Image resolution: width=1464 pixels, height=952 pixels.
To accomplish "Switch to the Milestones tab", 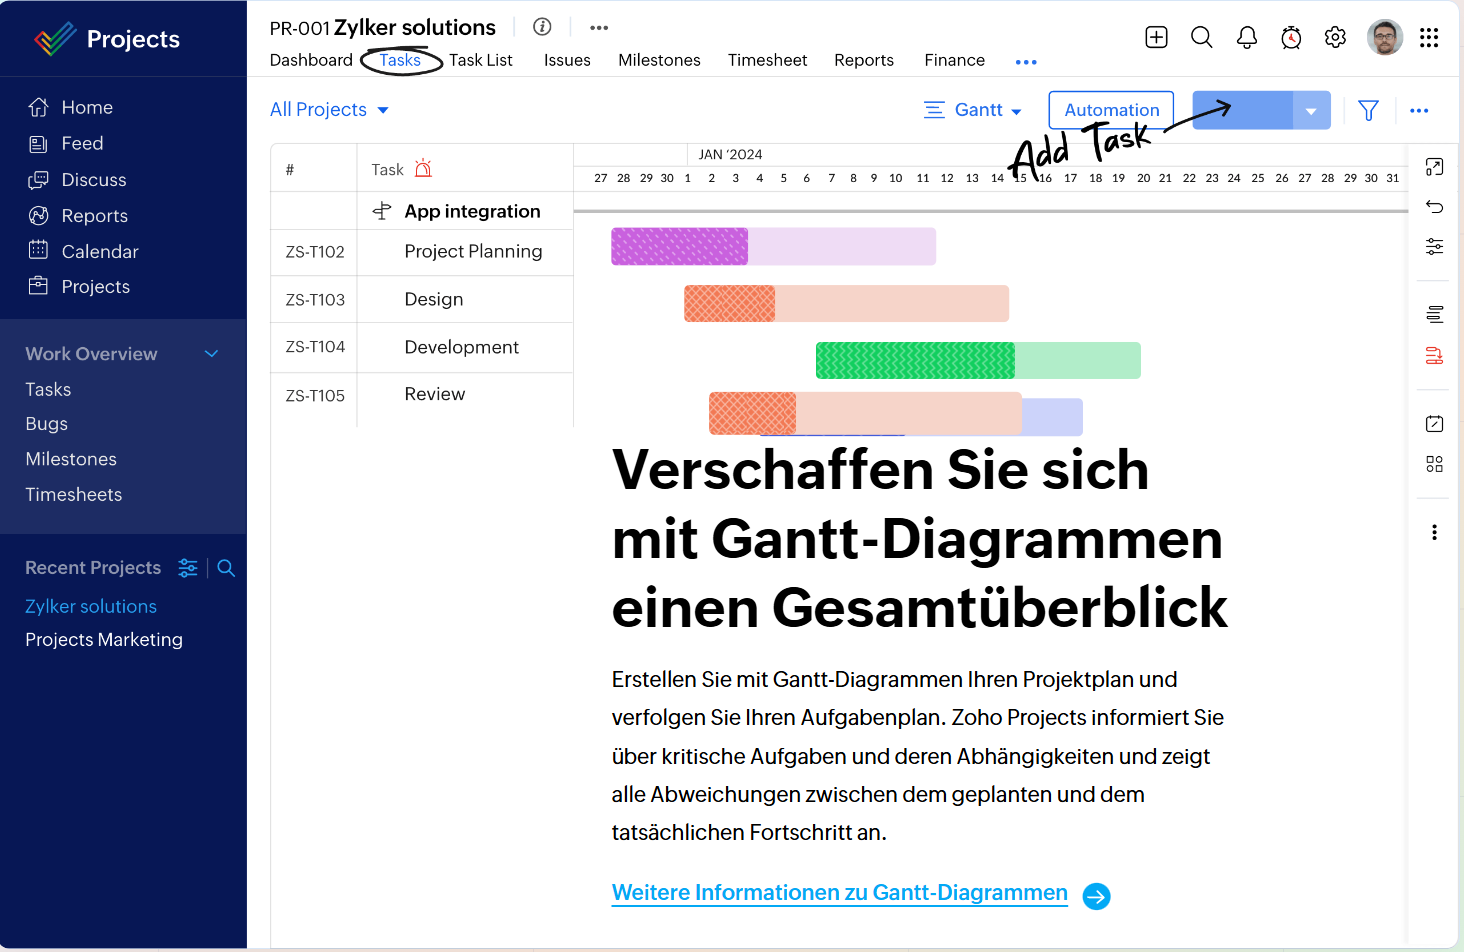I will click(x=659, y=60).
